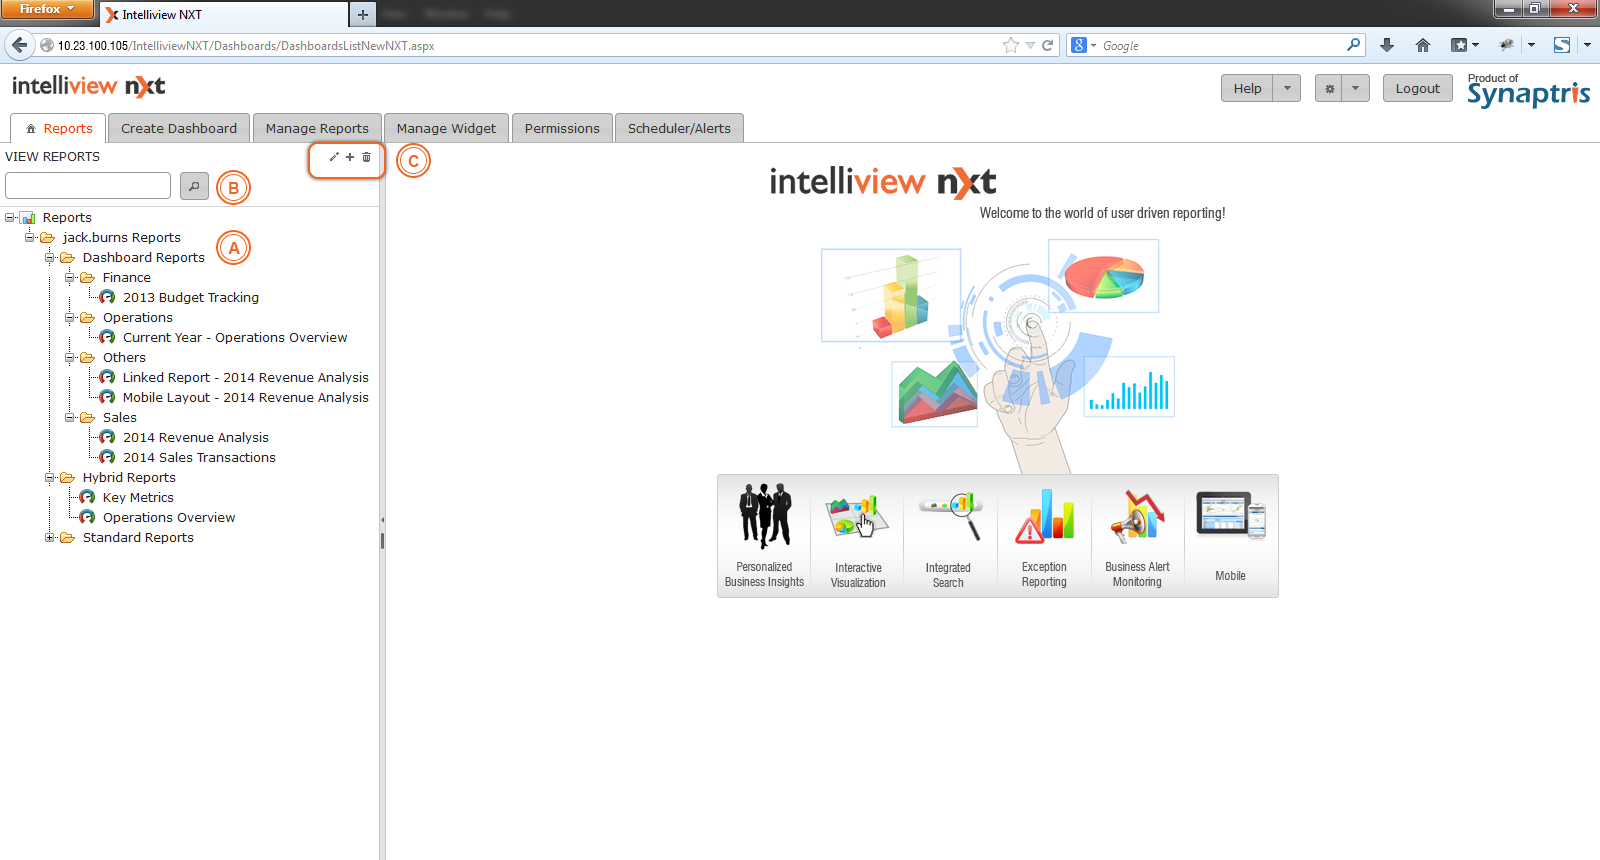Click the Key Metrics report icon
The width and height of the screenshot is (1600, 860).
pyautogui.click(x=87, y=497)
